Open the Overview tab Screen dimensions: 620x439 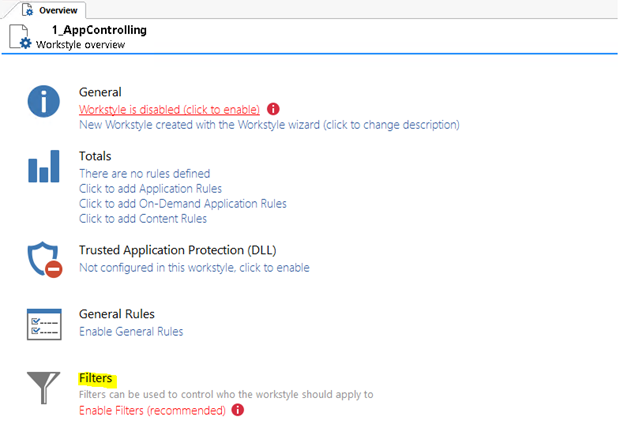tap(49, 10)
